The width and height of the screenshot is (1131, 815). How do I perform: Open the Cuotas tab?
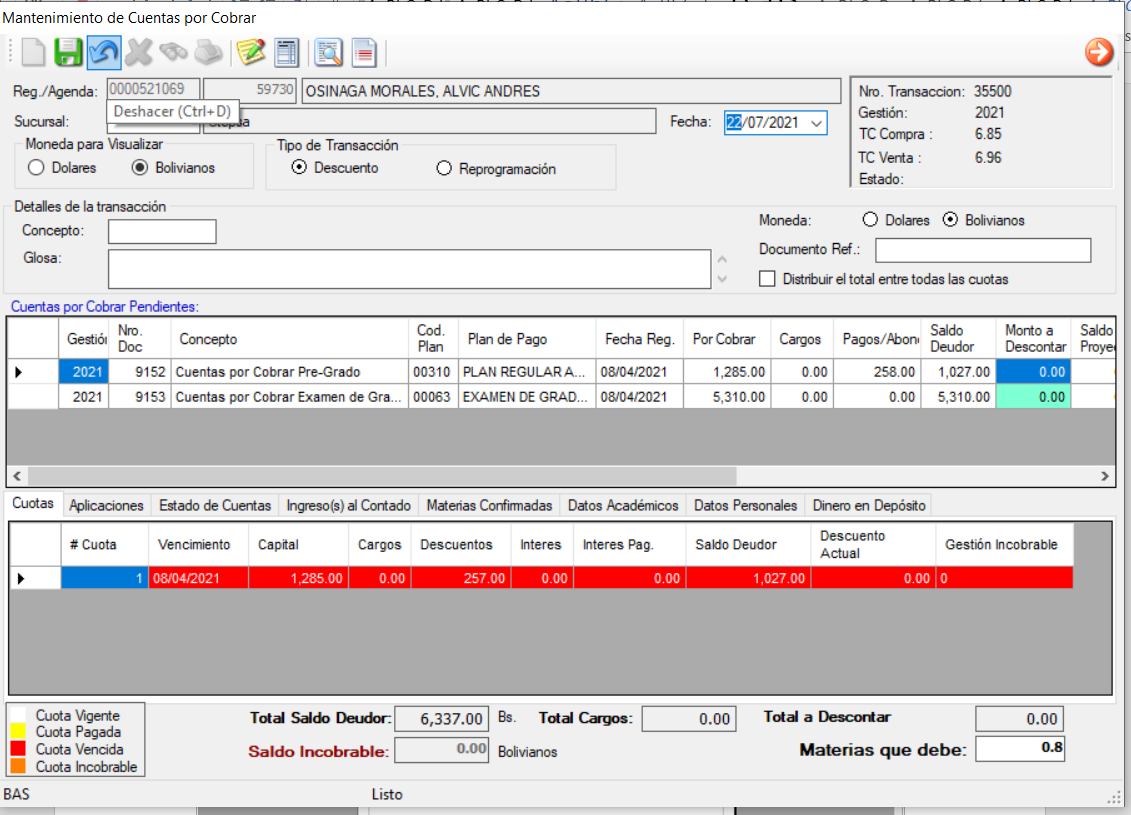33,503
